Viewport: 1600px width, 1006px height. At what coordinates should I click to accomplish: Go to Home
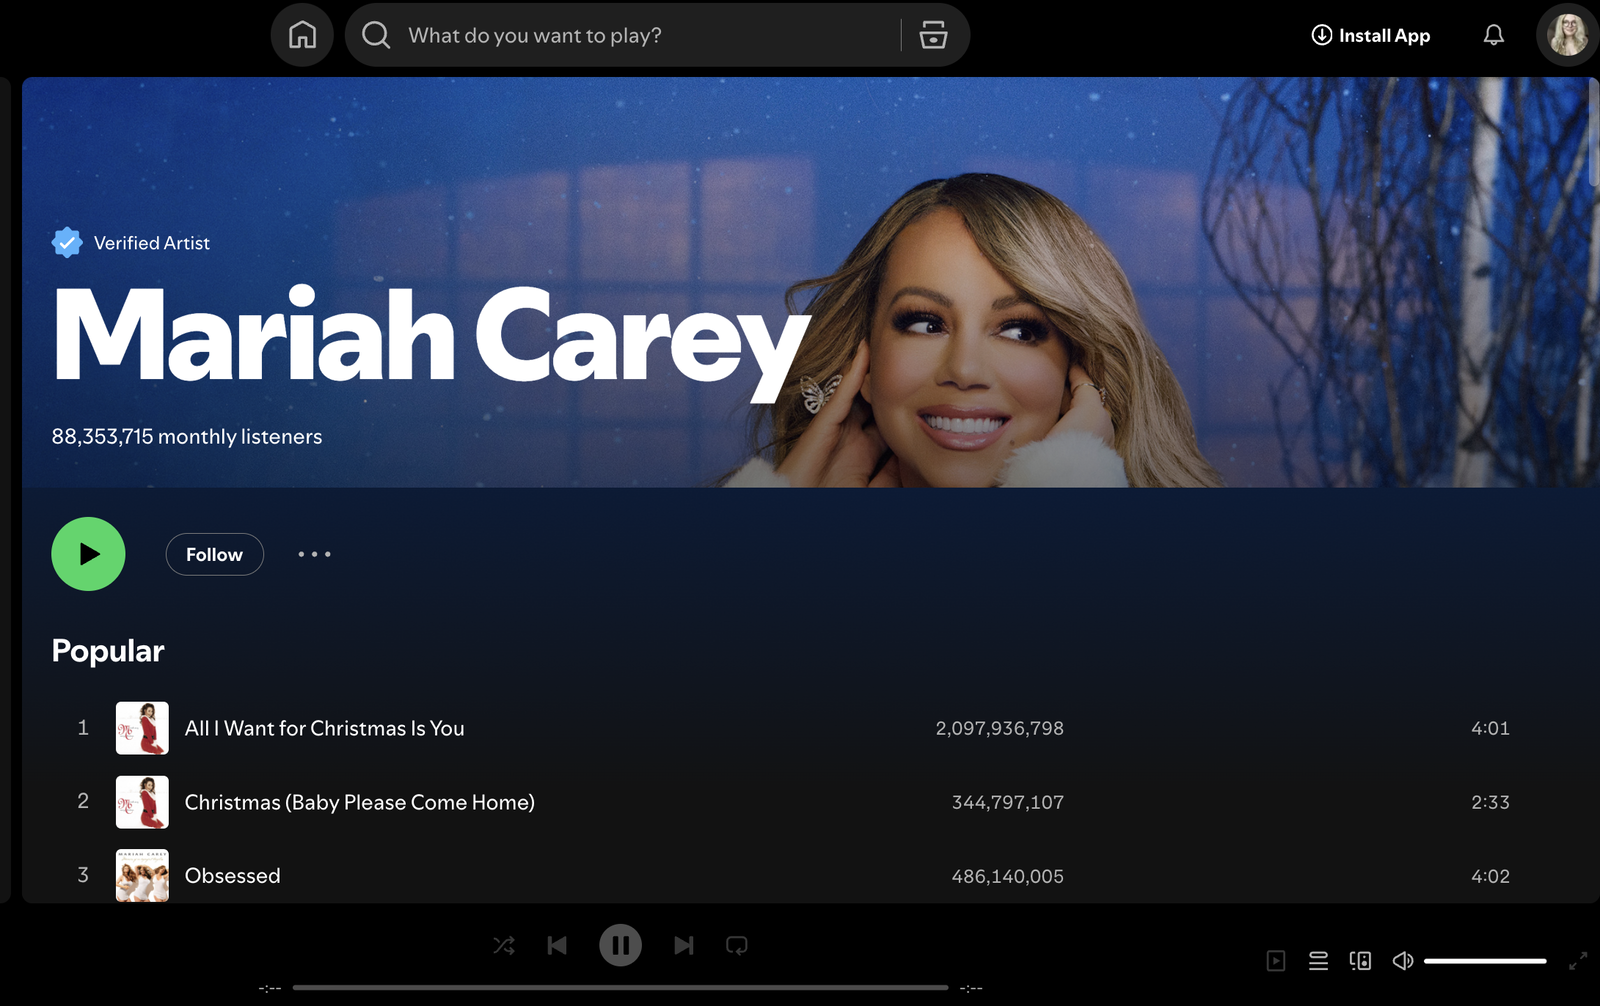click(x=301, y=34)
